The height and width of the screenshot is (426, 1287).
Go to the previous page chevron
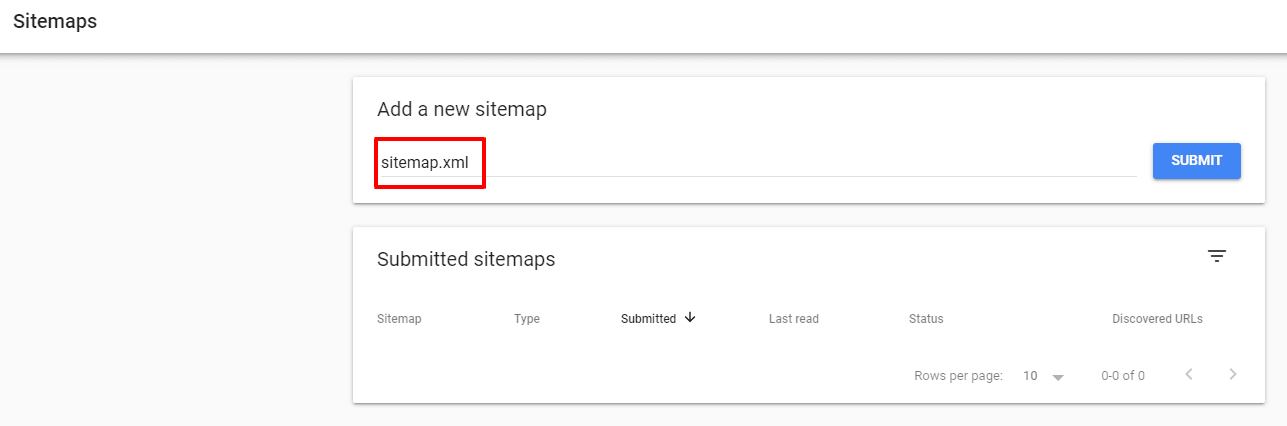(1189, 375)
